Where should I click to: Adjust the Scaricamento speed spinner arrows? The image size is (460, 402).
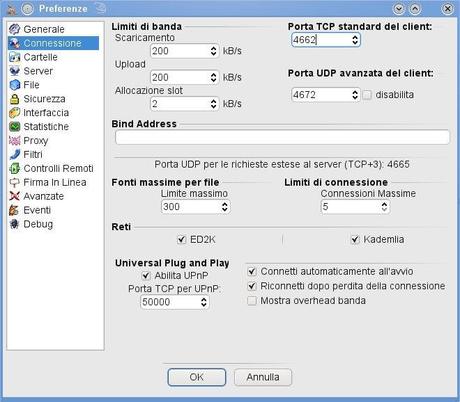(x=213, y=51)
